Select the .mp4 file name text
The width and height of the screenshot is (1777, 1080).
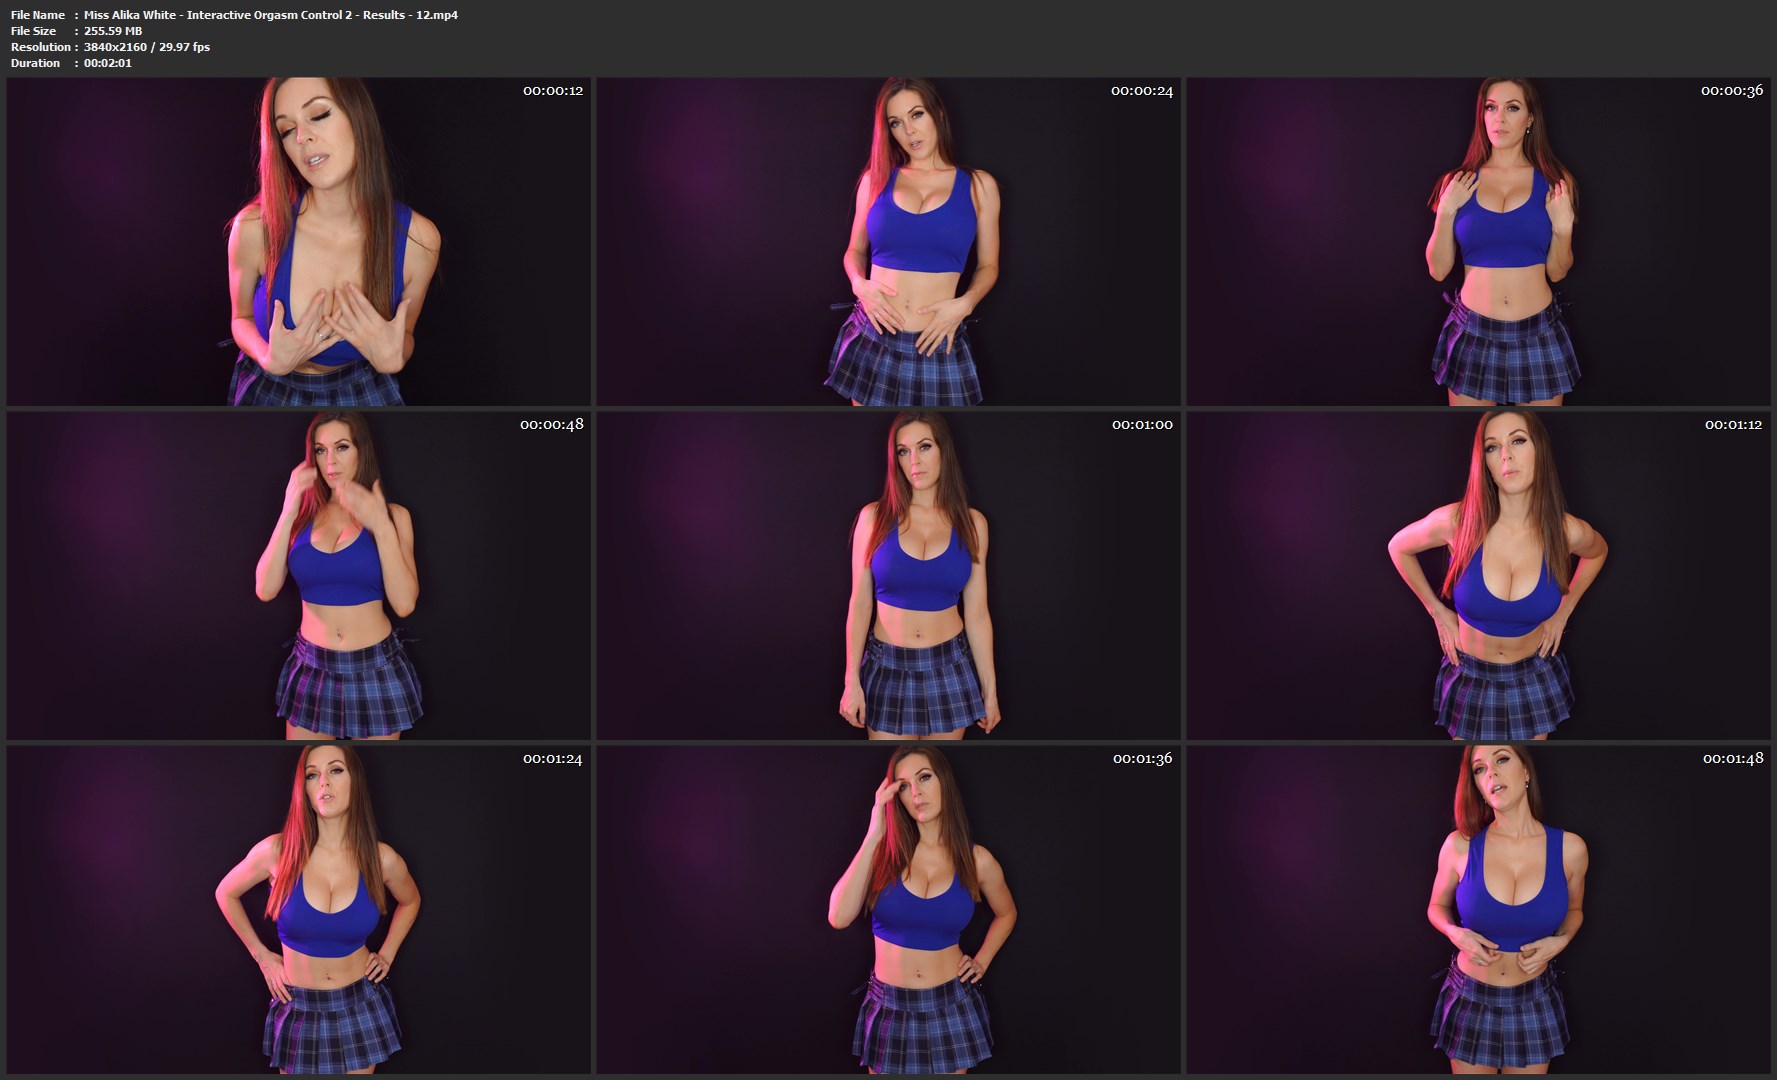(x=270, y=15)
